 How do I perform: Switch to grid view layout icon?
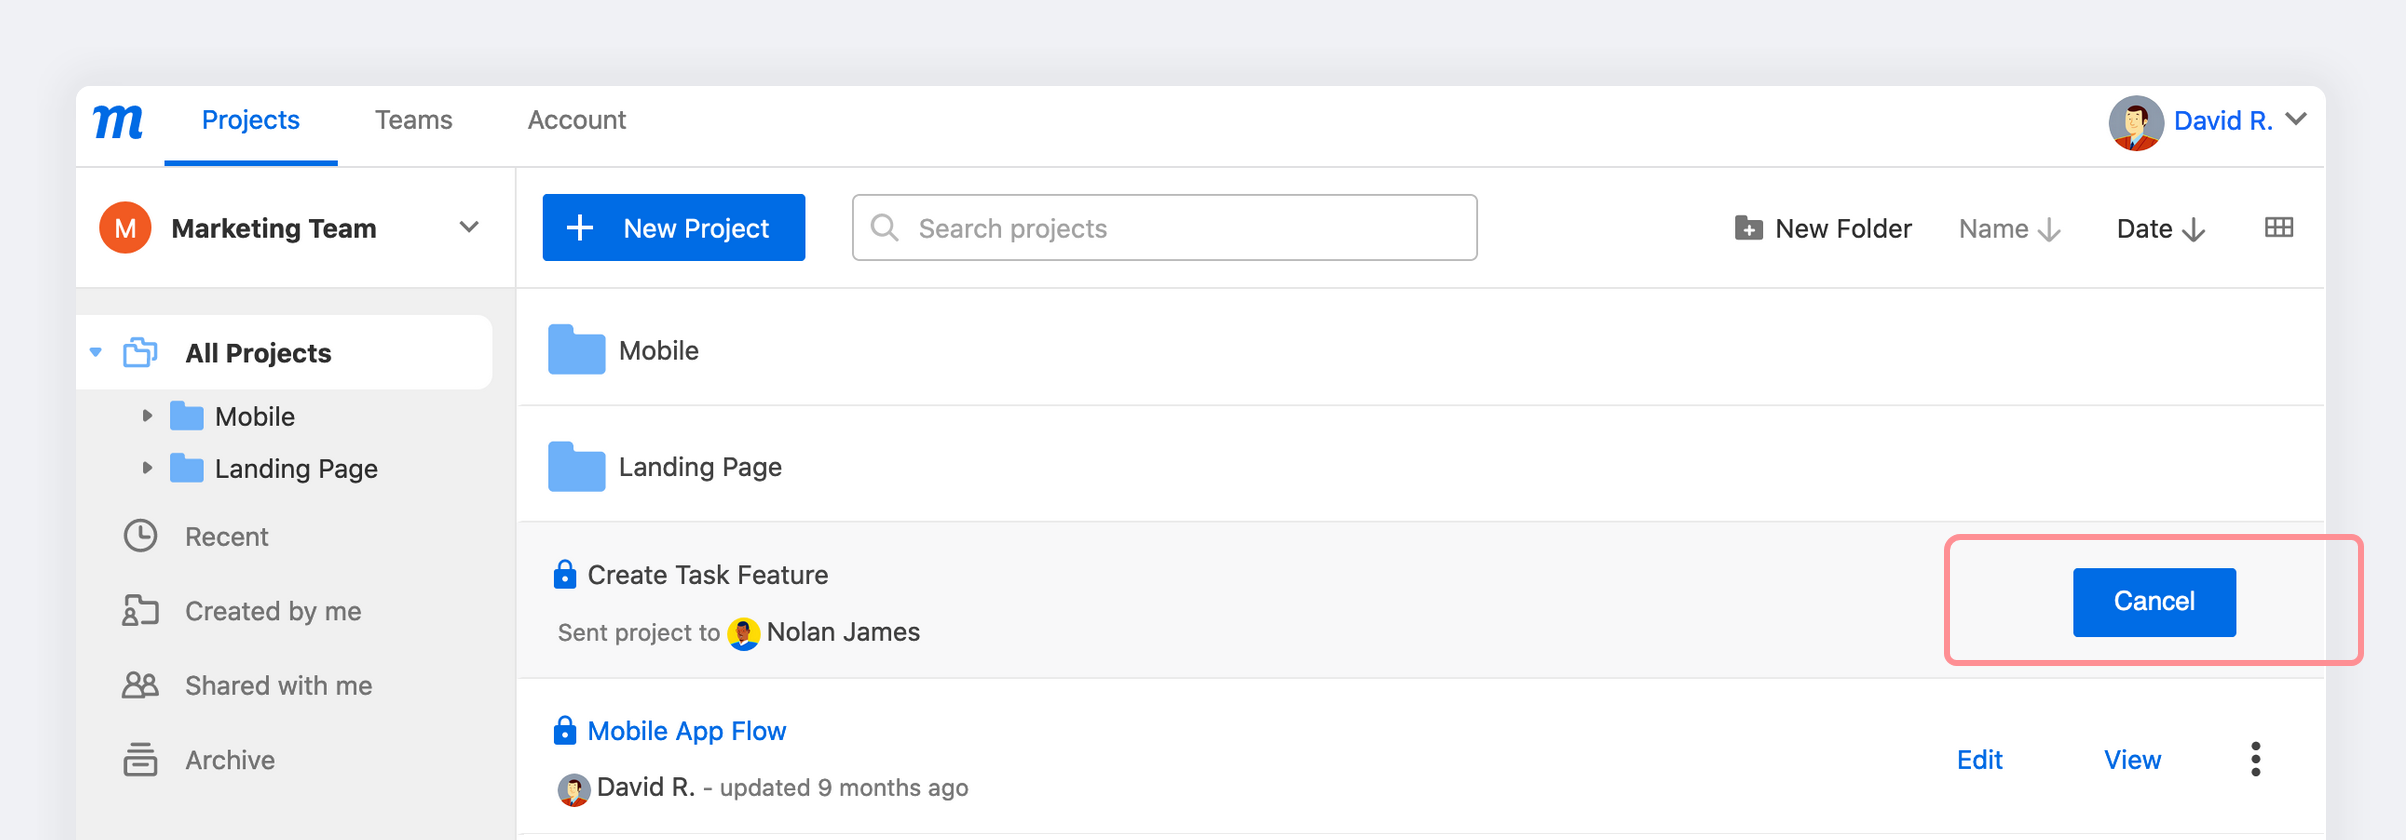click(x=2278, y=228)
